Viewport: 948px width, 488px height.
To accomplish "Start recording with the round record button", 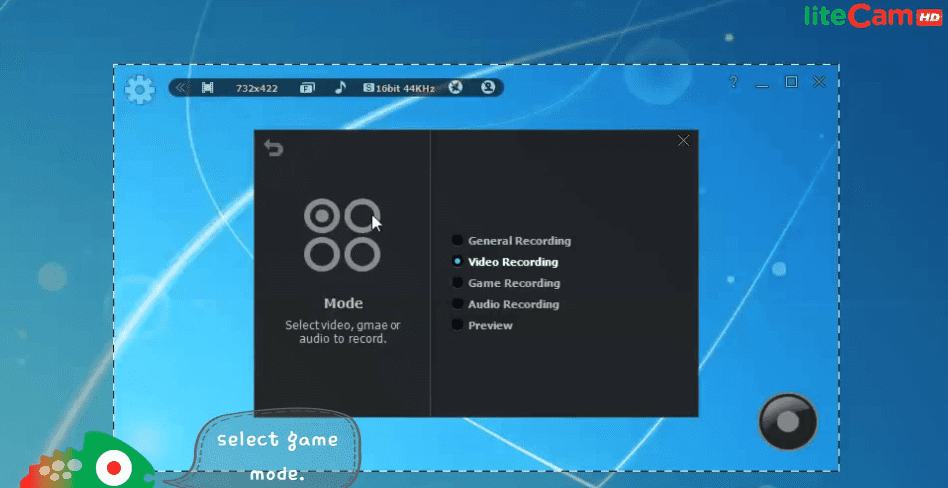I will (788, 422).
